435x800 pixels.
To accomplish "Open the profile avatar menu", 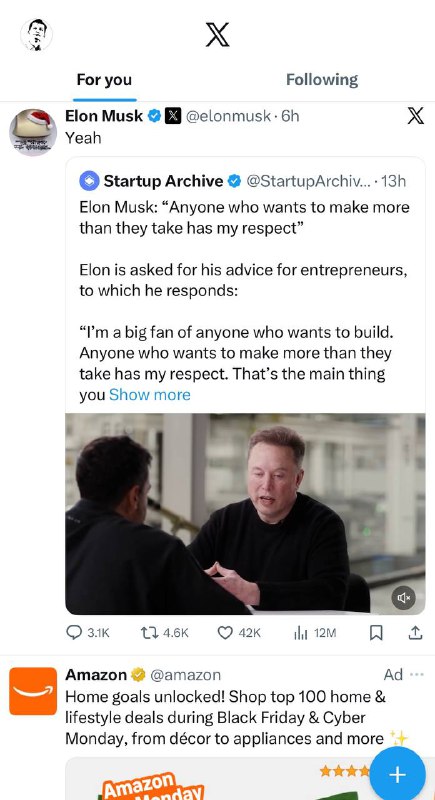I will [x=36, y=35].
